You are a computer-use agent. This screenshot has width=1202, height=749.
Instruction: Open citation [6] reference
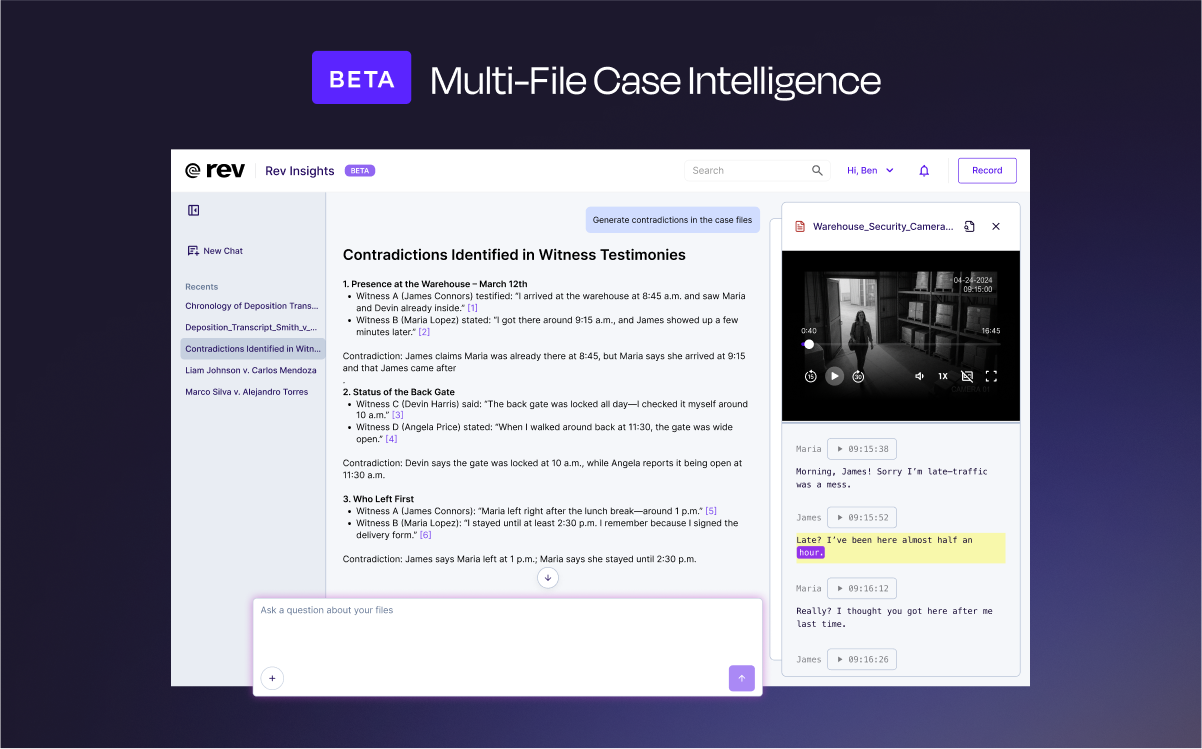[x=425, y=535]
